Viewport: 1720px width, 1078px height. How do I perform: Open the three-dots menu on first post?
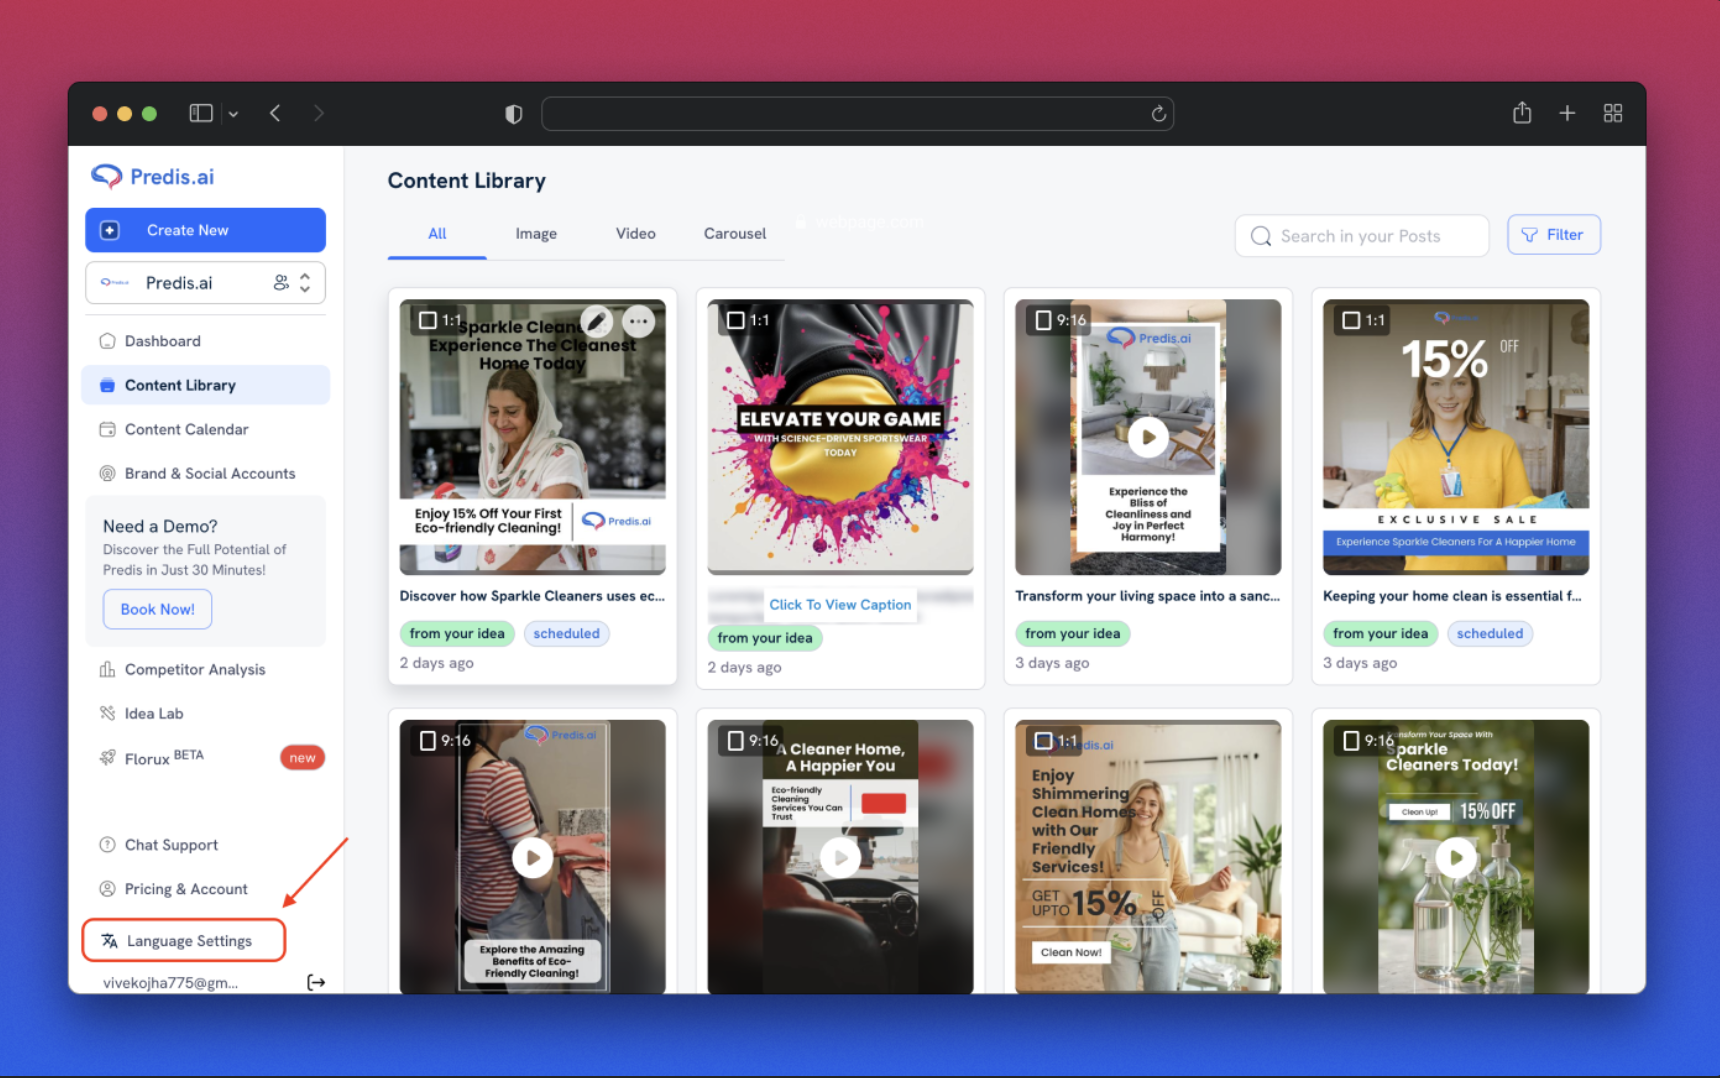coord(639,321)
